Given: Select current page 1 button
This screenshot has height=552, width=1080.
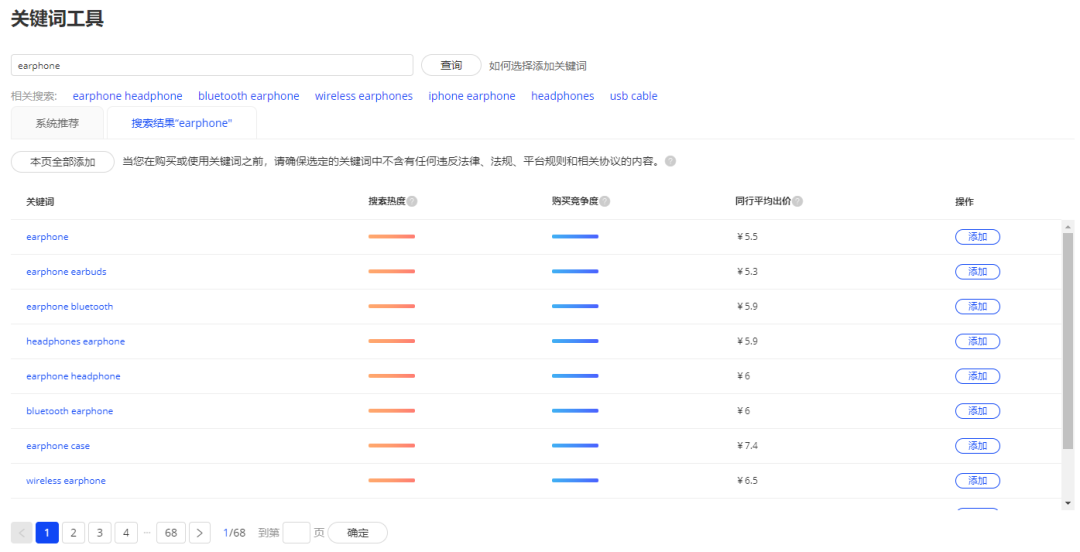Looking at the screenshot, I should (x=47, y=533).
